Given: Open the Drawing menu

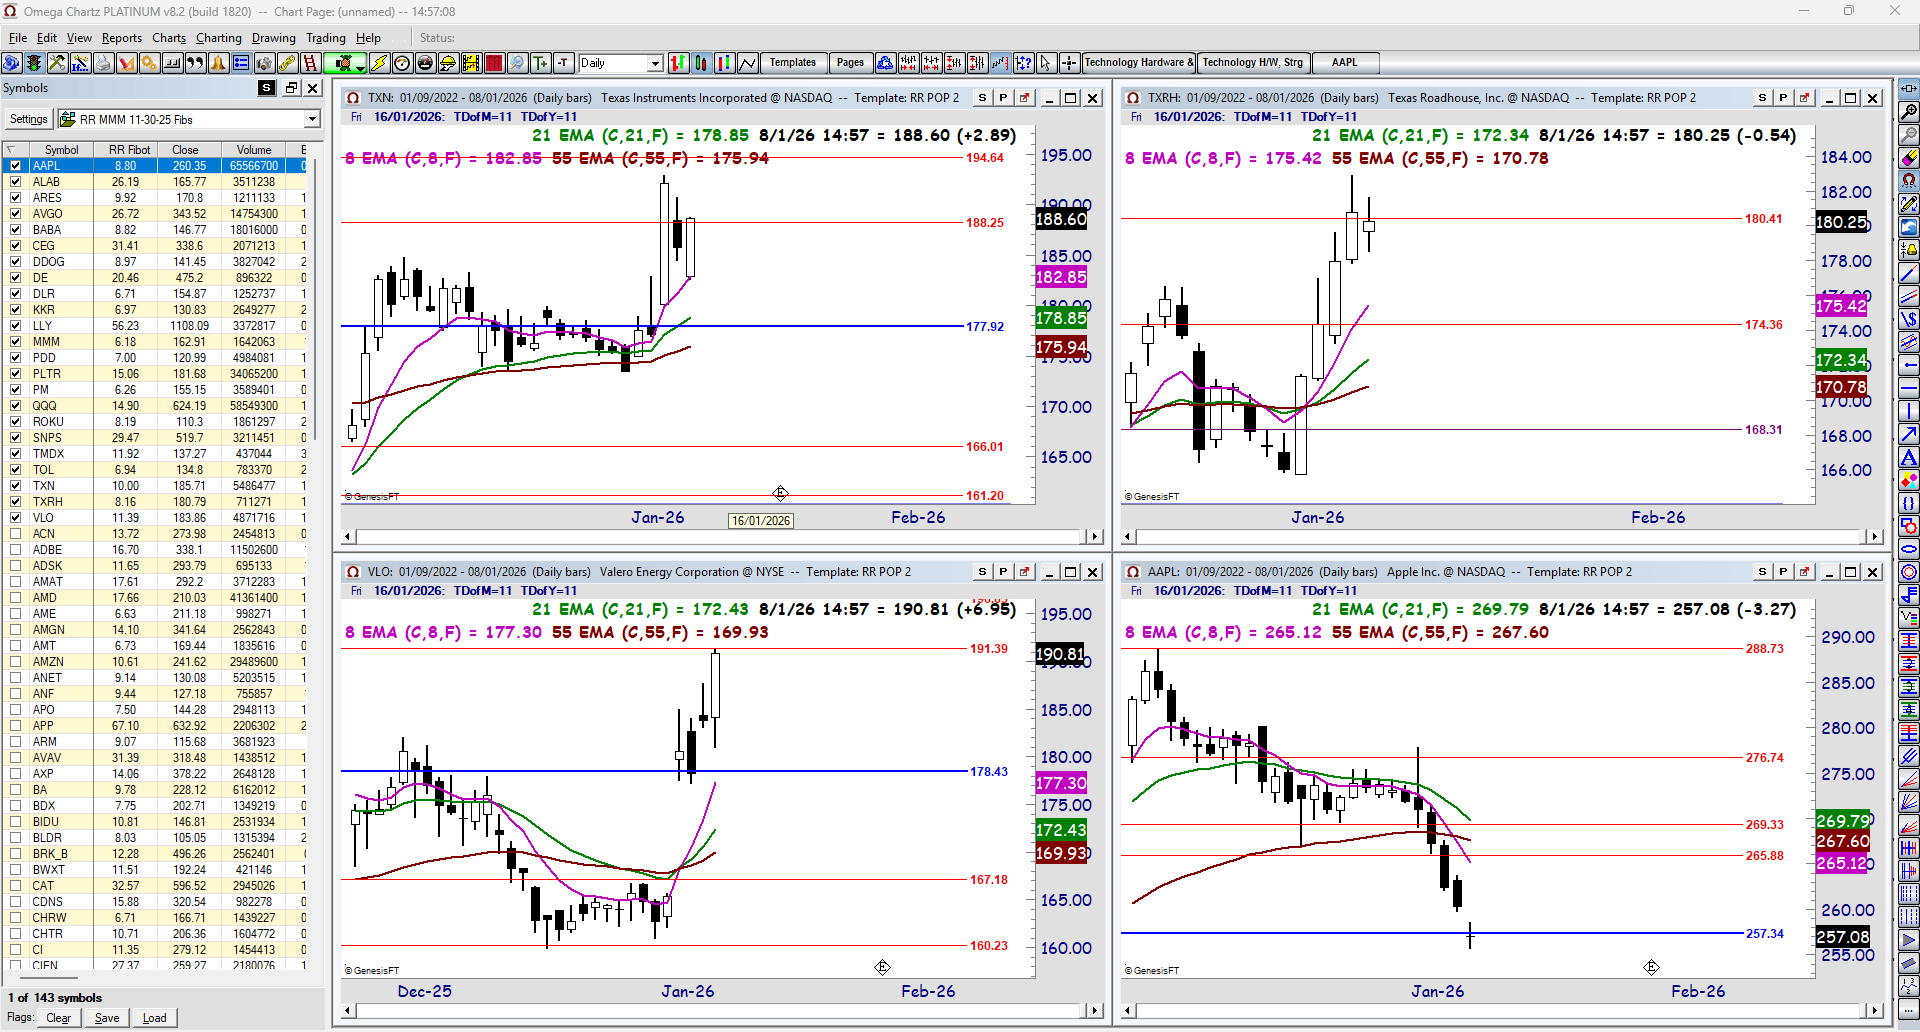Looking at the screenshot, I should (274, 38).
